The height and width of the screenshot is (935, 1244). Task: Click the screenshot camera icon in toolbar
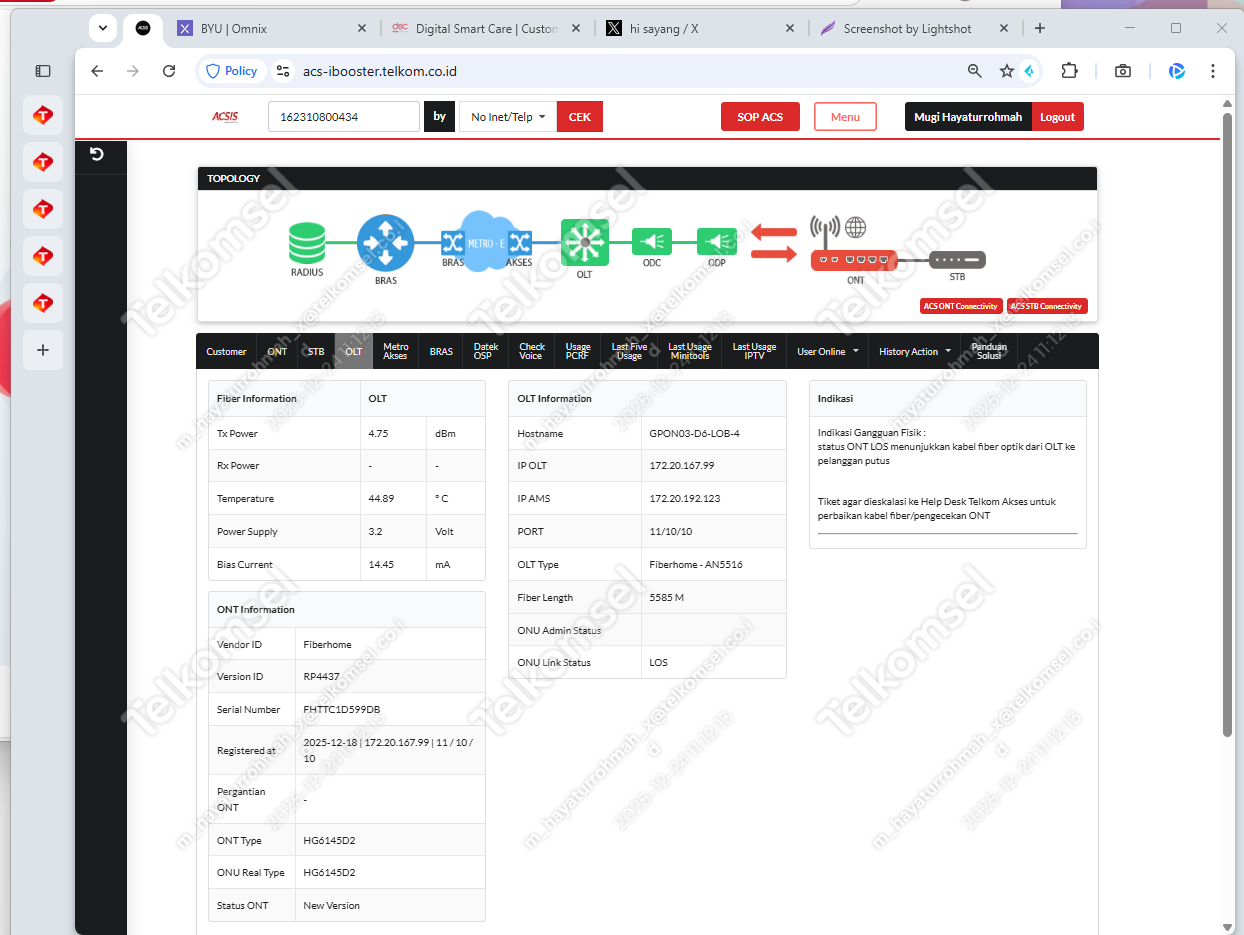click(x=1123, y=71)
